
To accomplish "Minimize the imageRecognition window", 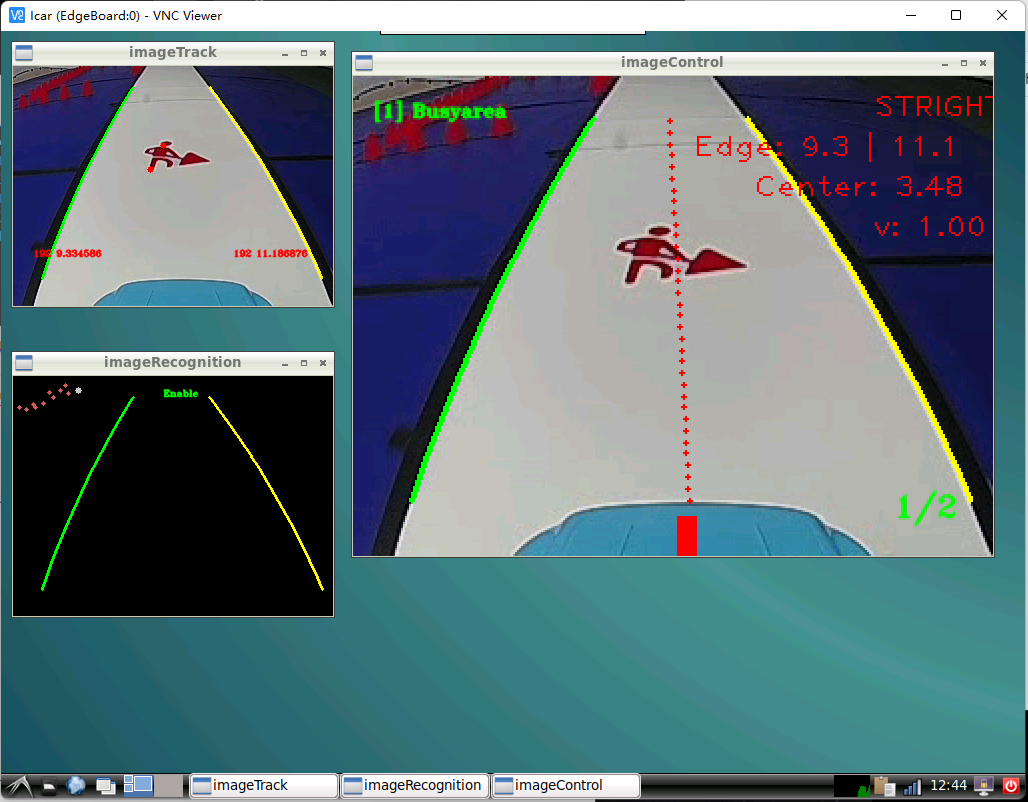I will pyautogui.click(x=285, y=363).
